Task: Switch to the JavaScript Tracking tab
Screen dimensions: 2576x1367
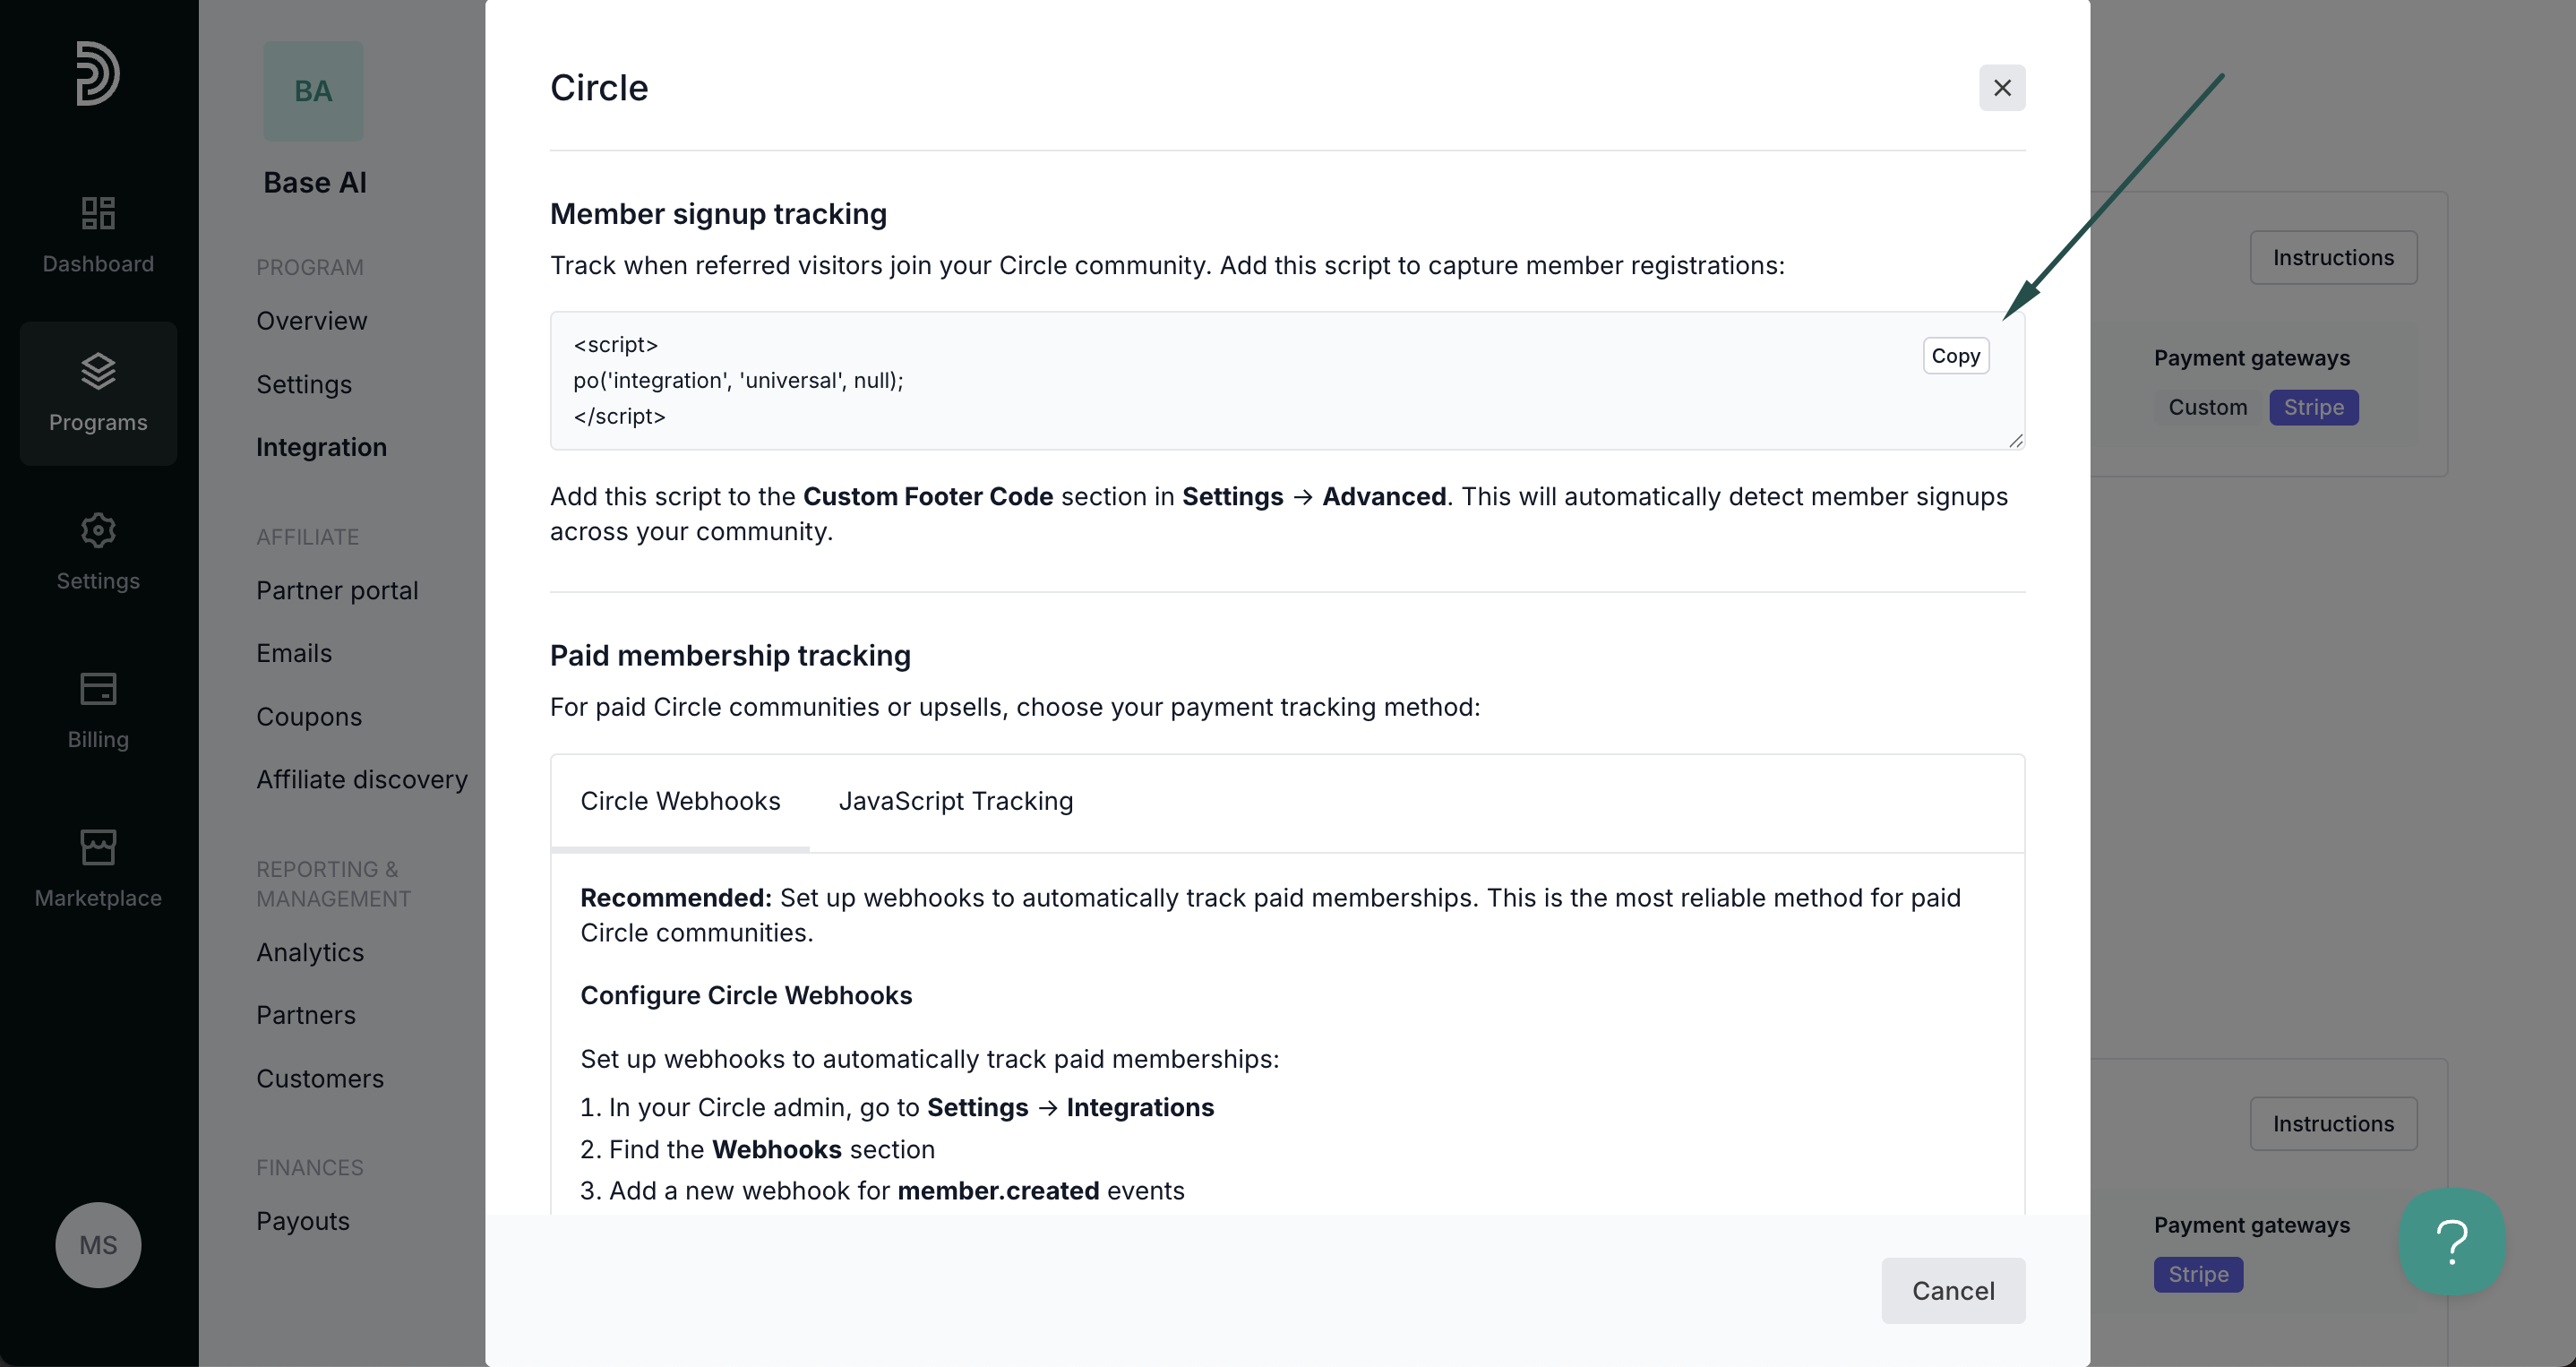Action: click(x=955, y=801)
